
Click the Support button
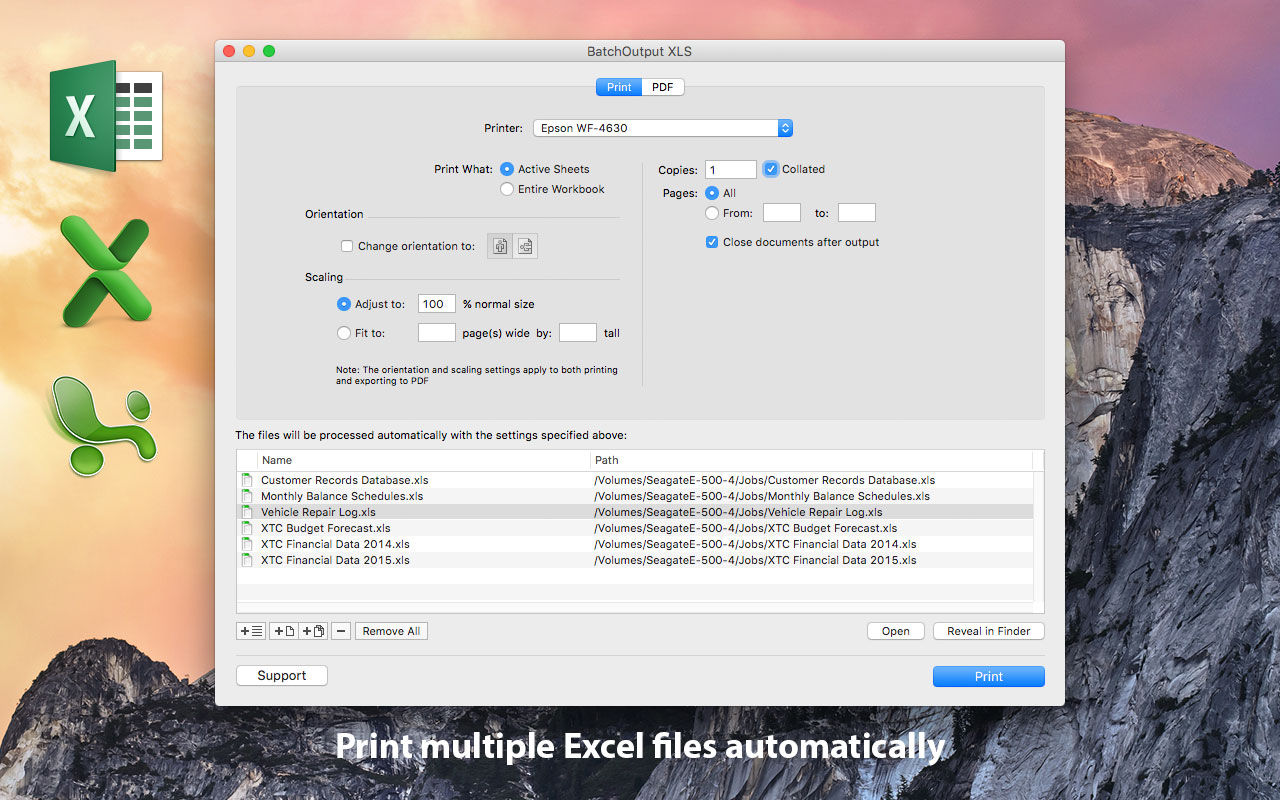click(x=282, y=676)
